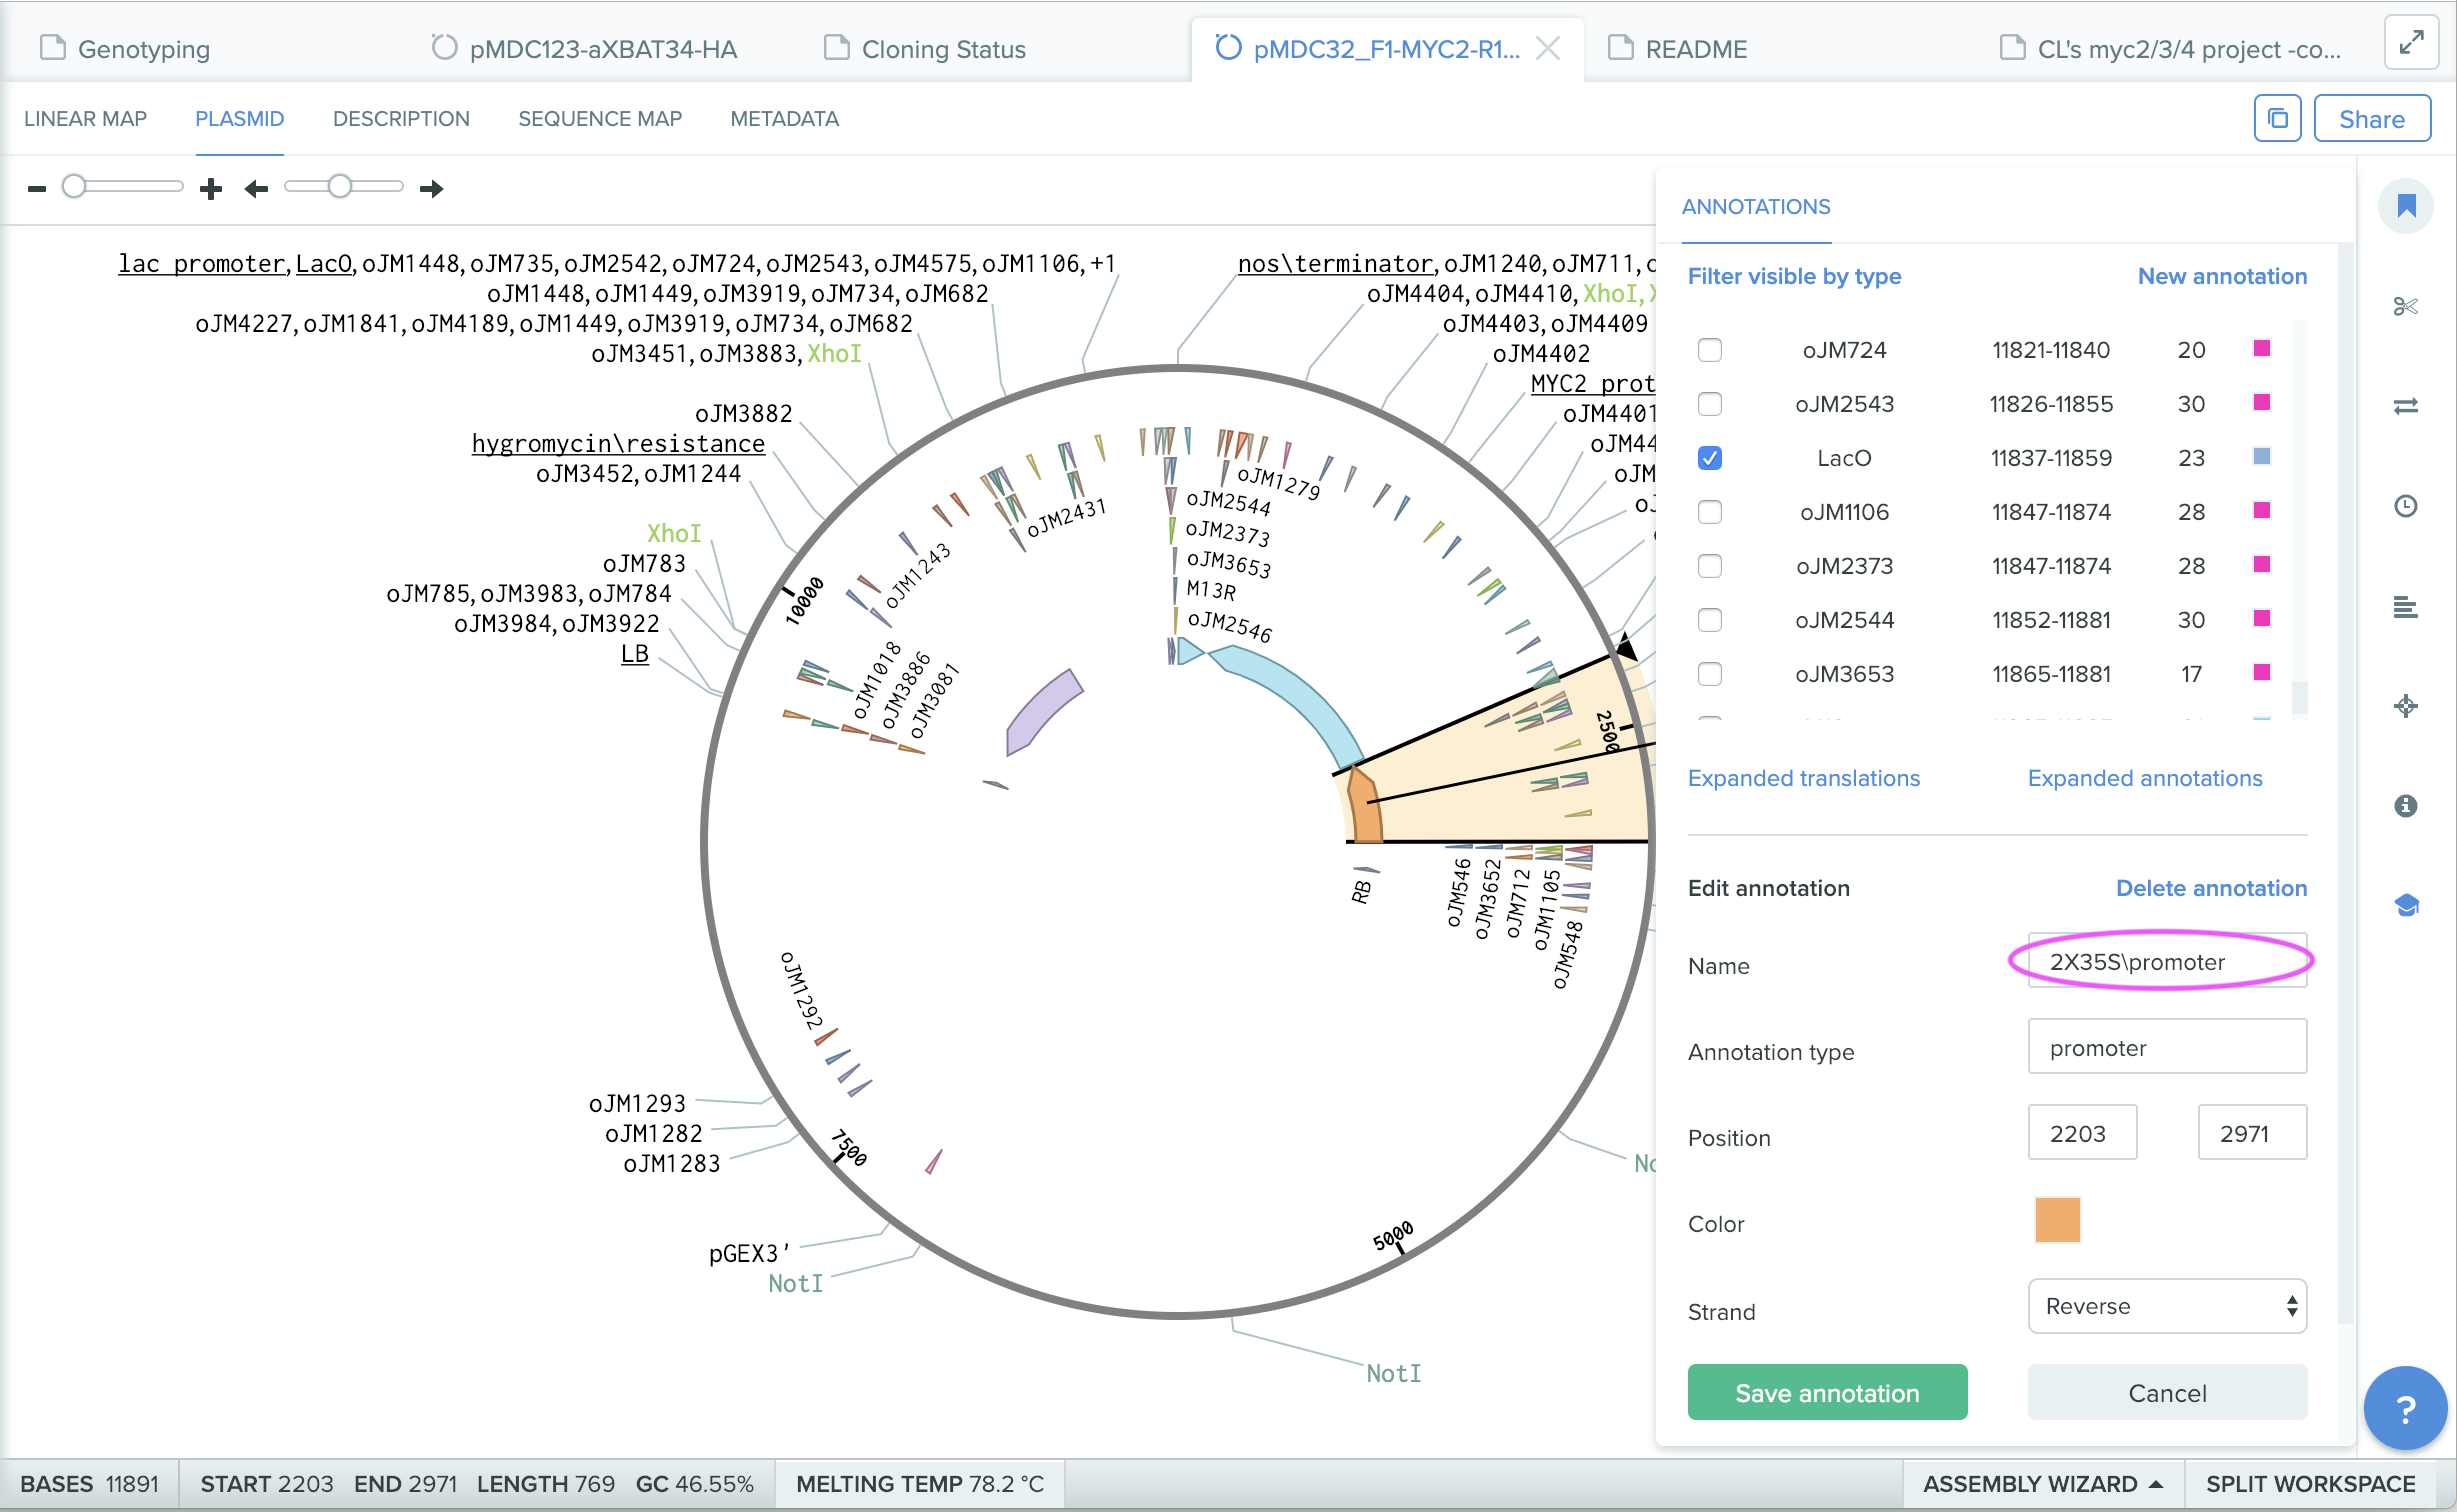Screen dimensions: 2457x1512
Task: Click the orange annotation color swatch
Action: (2057, 1220)
